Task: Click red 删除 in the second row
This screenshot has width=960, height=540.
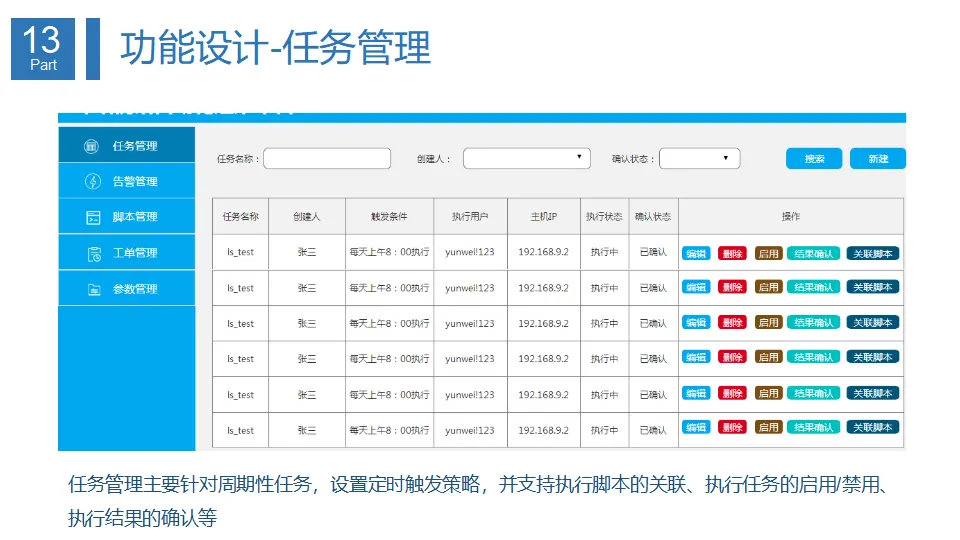Action: click(x=732, y=287)
